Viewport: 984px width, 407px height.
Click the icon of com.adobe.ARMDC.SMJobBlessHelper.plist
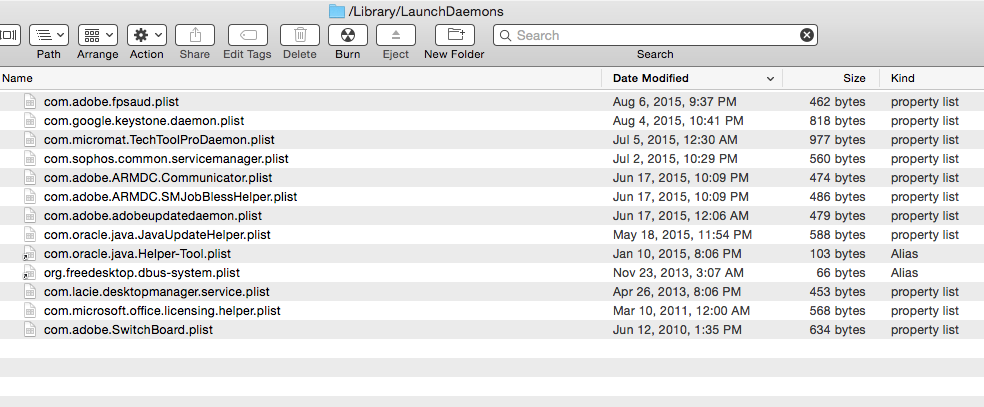(29, 196)
